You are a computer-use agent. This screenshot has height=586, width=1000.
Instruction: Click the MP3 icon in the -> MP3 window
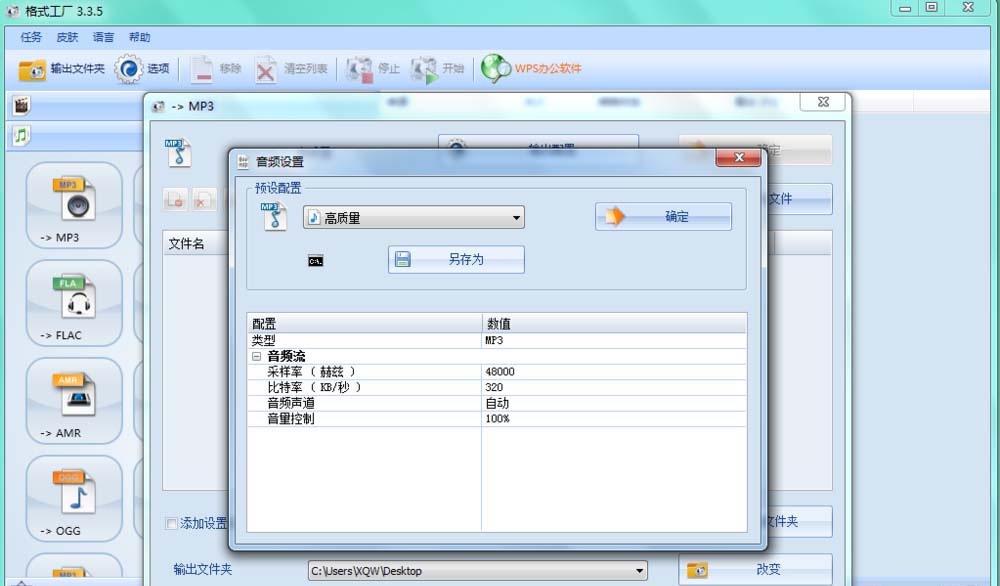(178, 152)
